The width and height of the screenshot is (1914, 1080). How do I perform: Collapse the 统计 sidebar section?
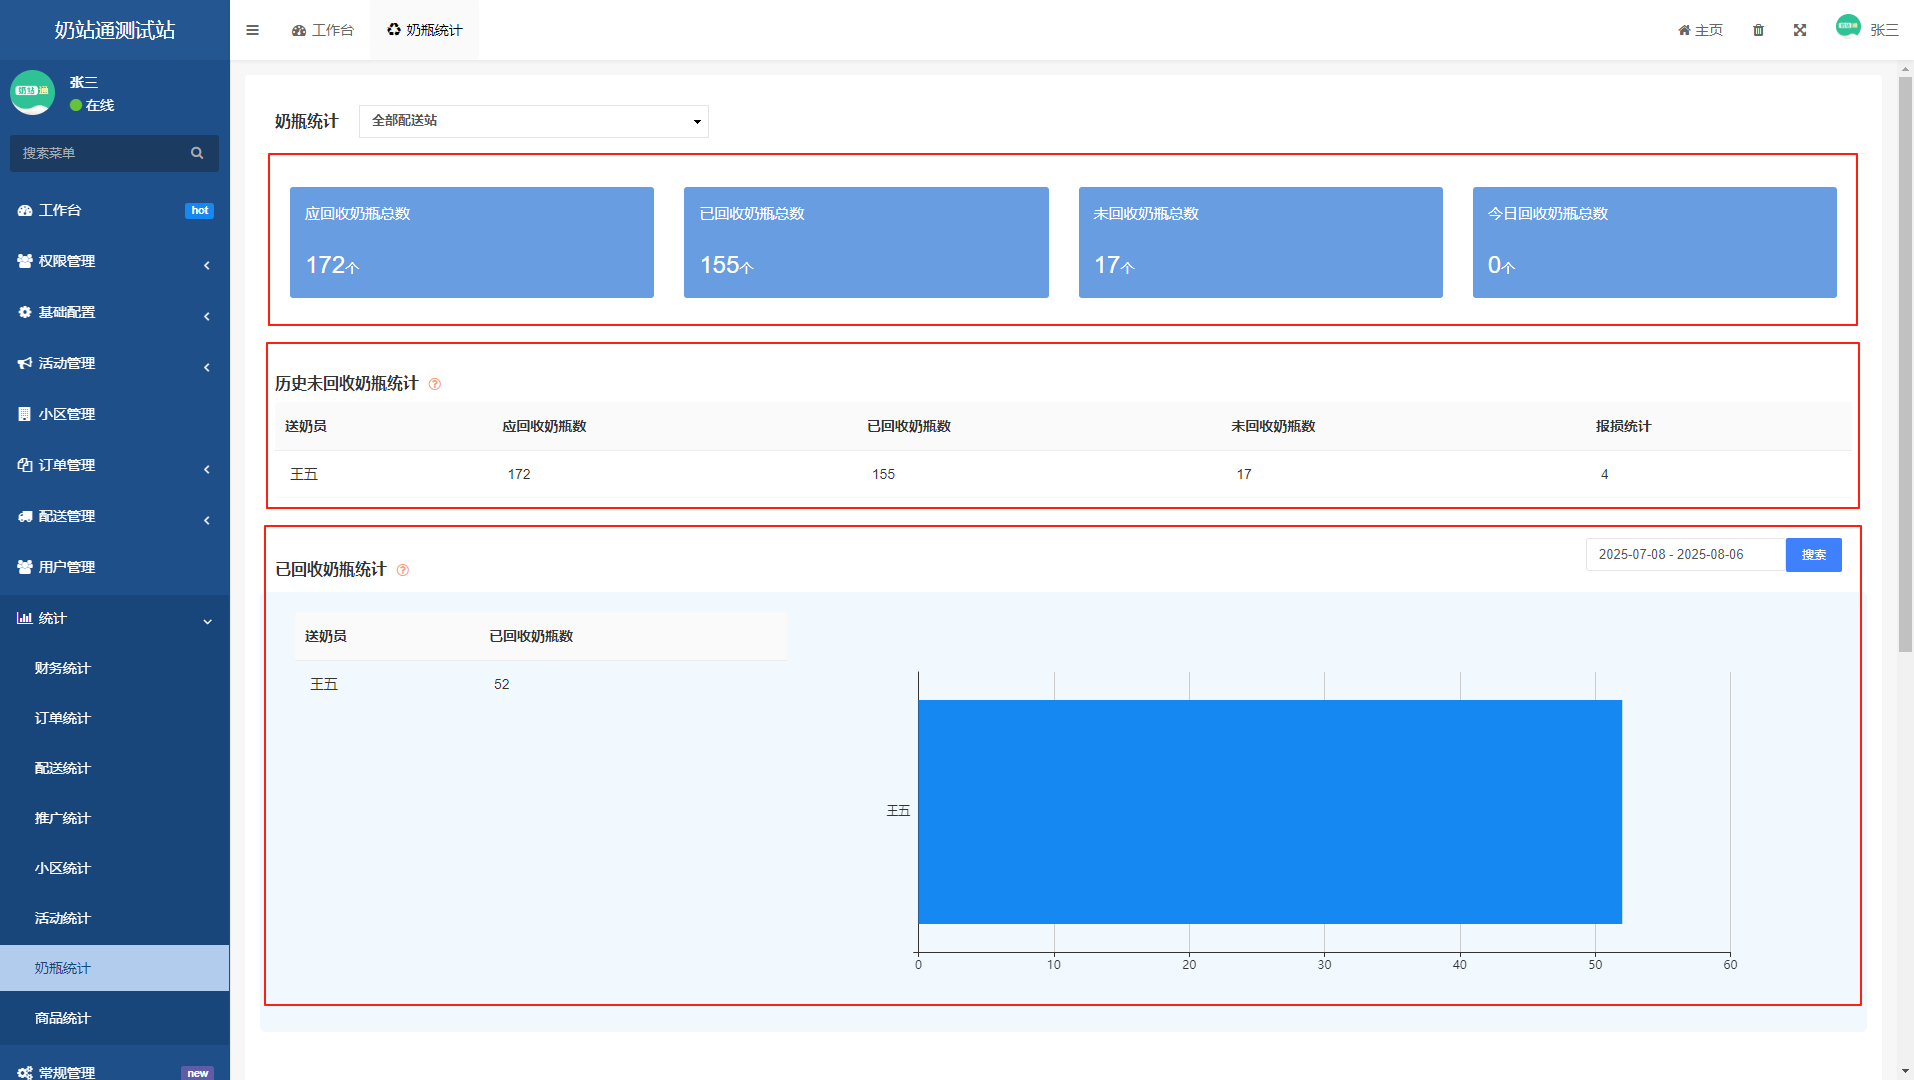[x=114, y=618]
